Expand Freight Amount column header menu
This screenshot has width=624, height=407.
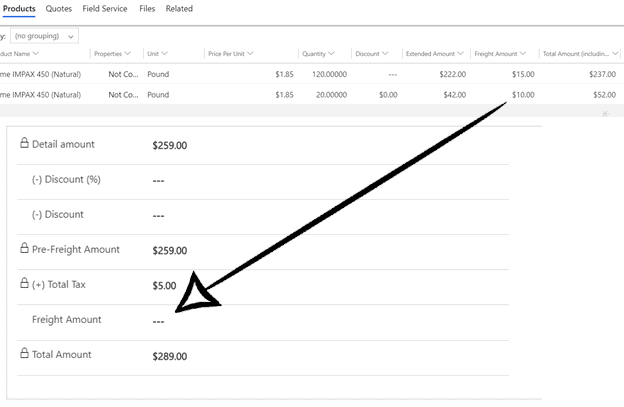tap(523, 53)
